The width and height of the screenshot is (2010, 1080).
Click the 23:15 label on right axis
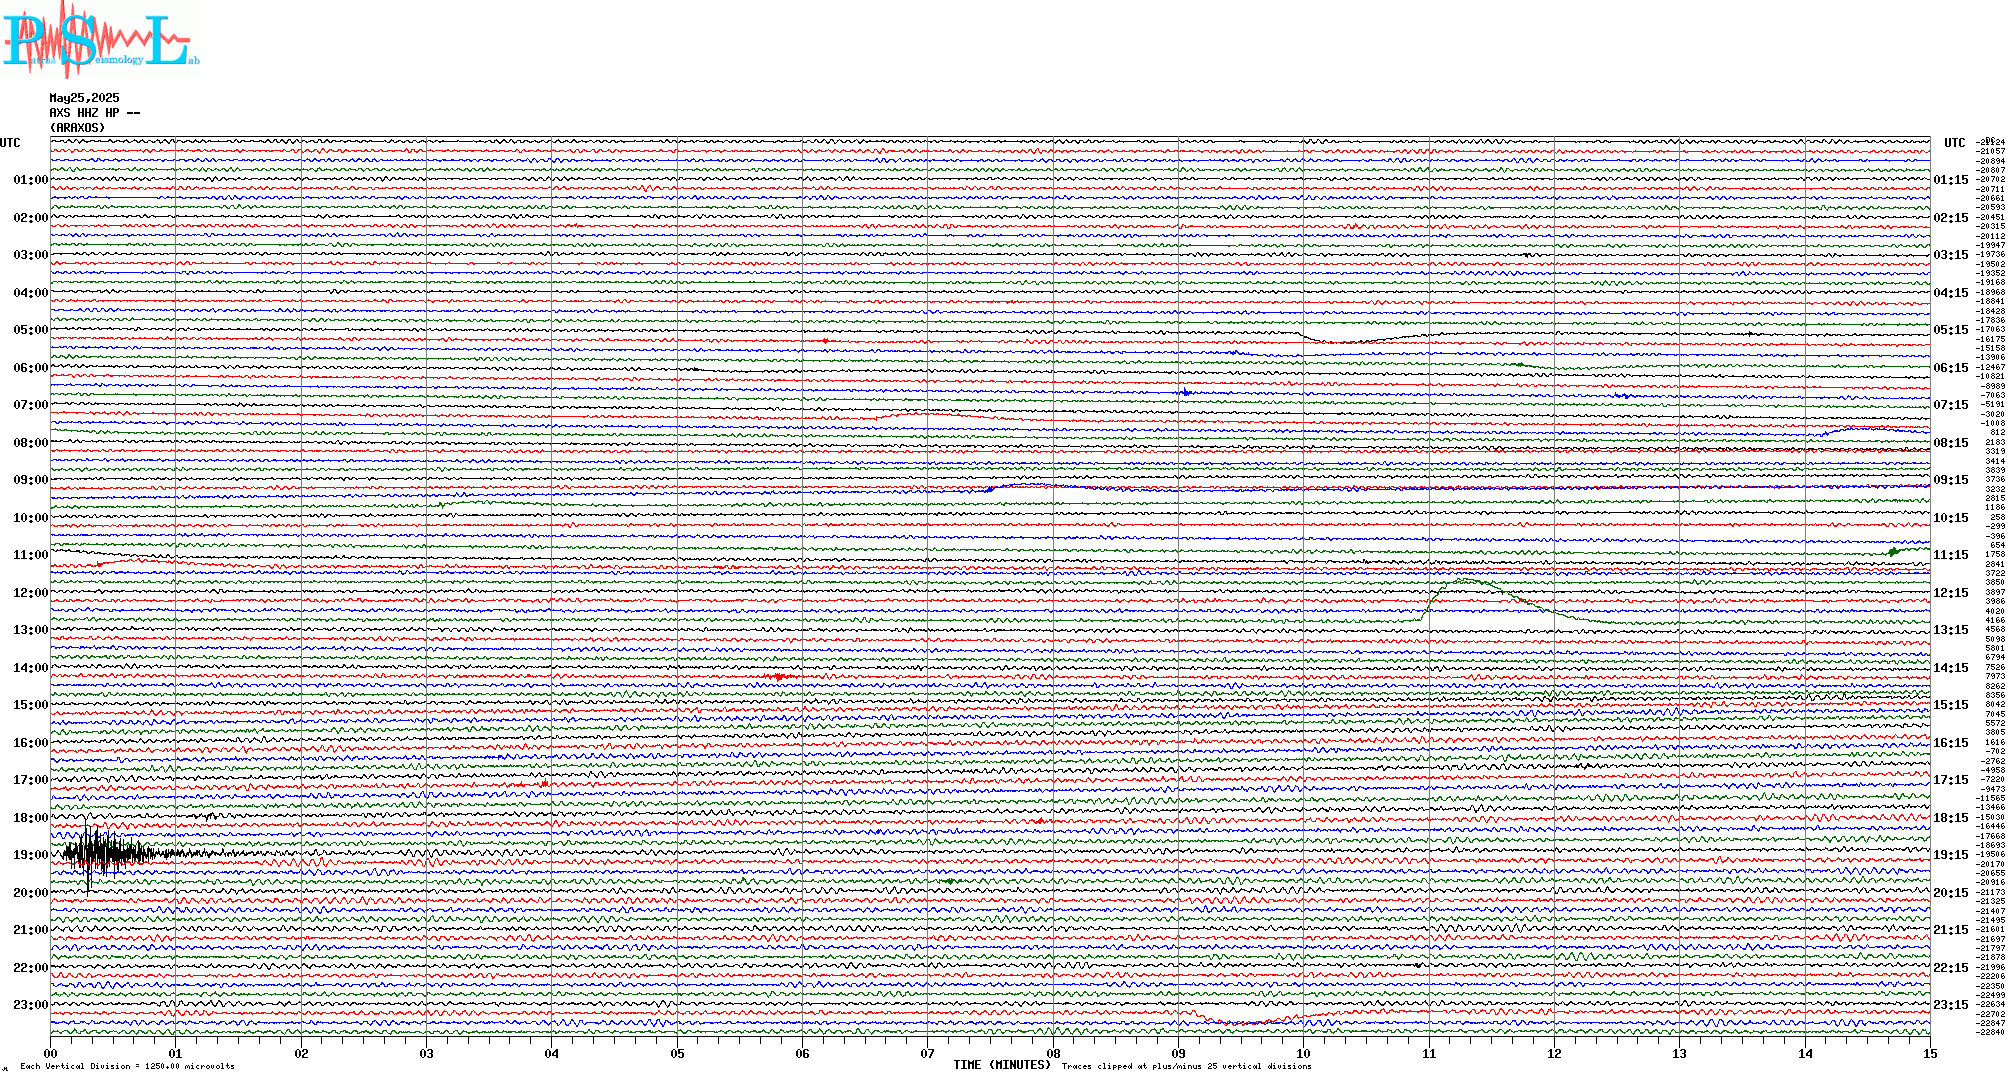coord(1950,1005)
